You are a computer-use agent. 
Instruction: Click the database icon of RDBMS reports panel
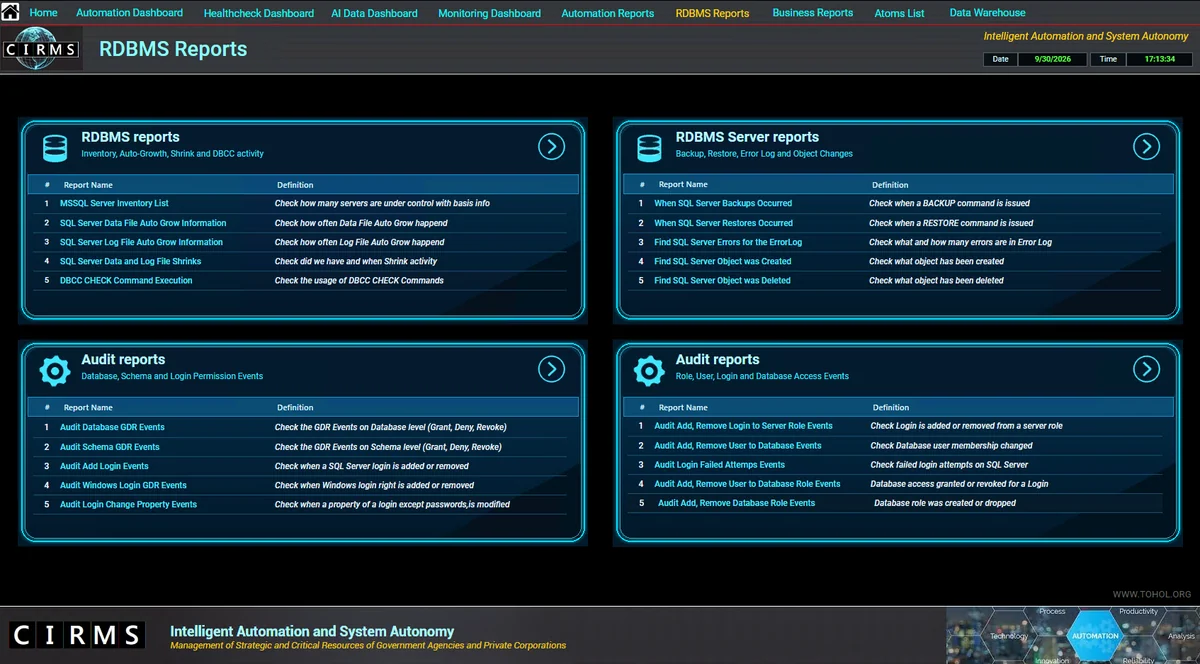tap(55, 147)
